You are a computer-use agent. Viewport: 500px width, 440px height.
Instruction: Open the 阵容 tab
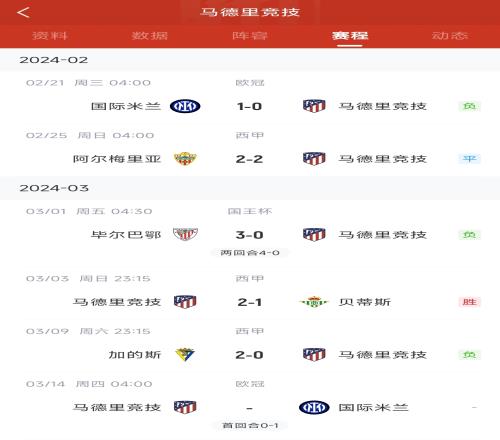250,36
